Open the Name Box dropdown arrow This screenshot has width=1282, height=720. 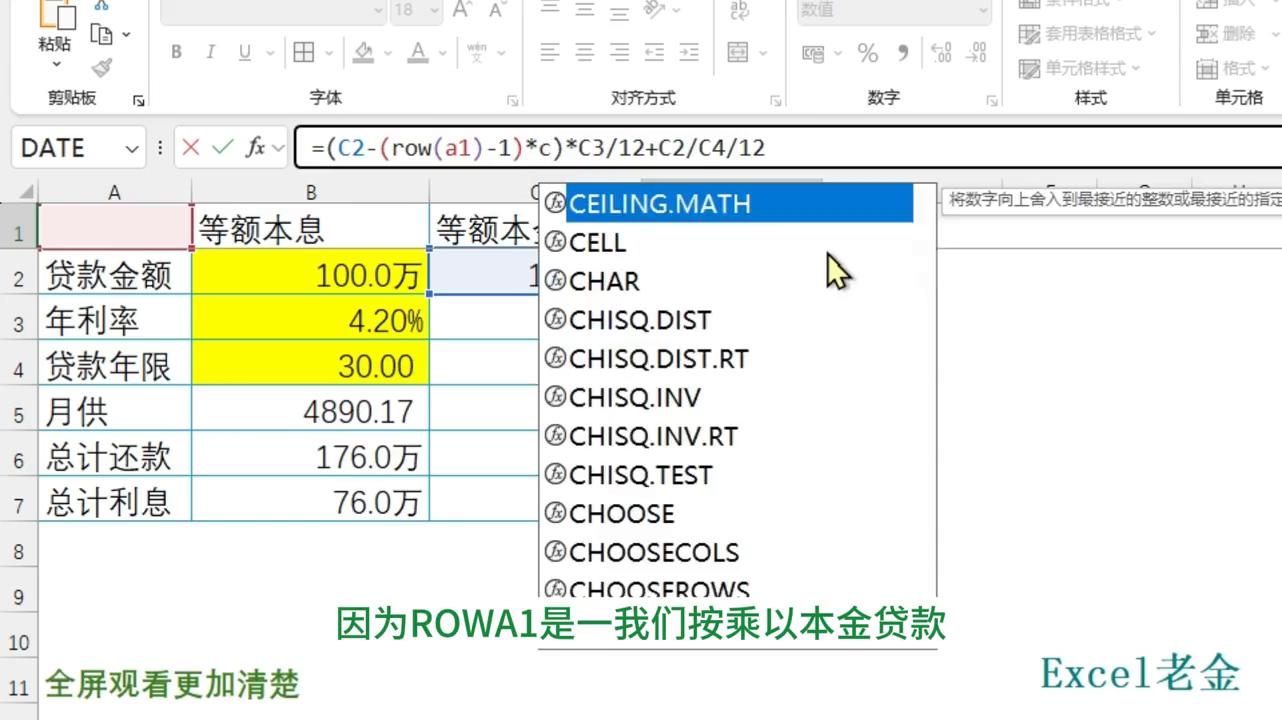134,147
